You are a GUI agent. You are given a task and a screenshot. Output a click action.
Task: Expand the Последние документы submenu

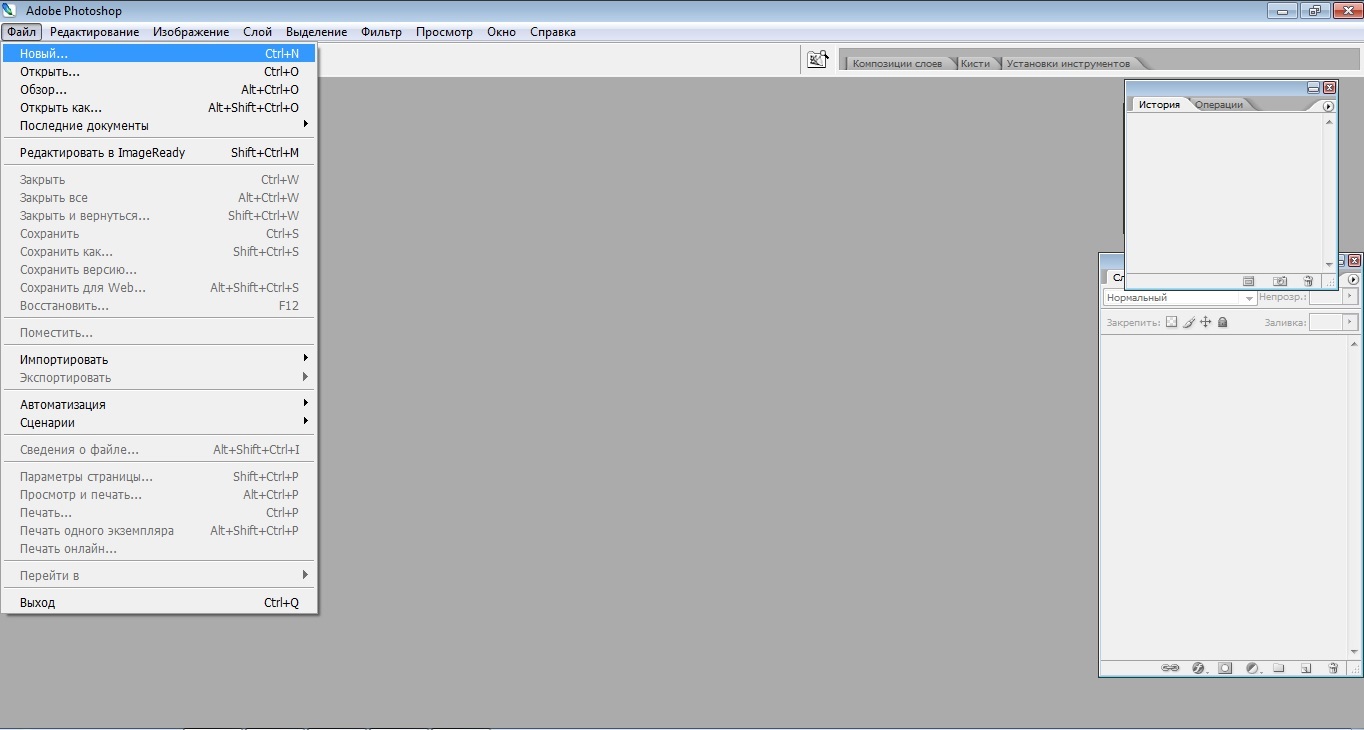coord(160,125)
